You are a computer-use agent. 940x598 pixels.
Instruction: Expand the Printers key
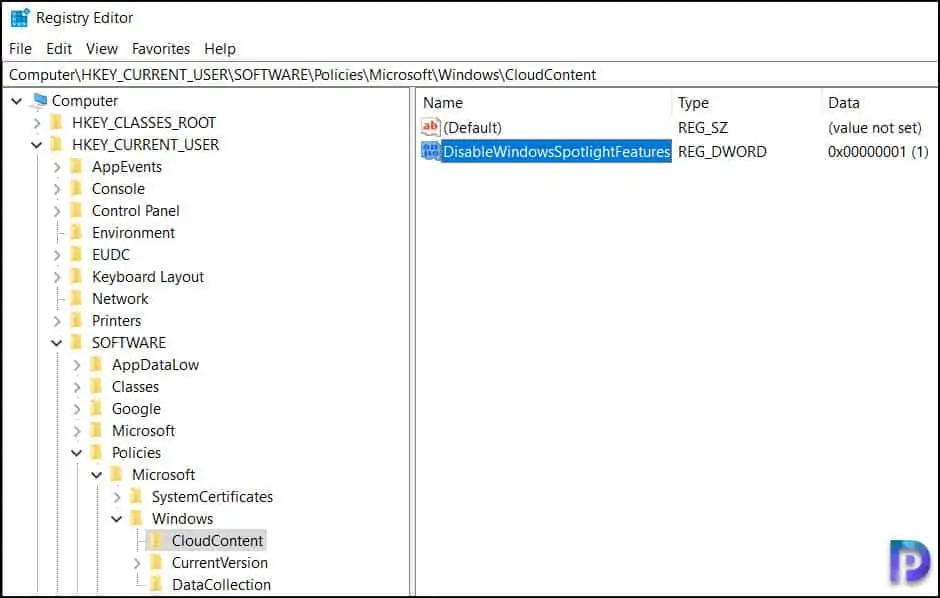[57, 321]
